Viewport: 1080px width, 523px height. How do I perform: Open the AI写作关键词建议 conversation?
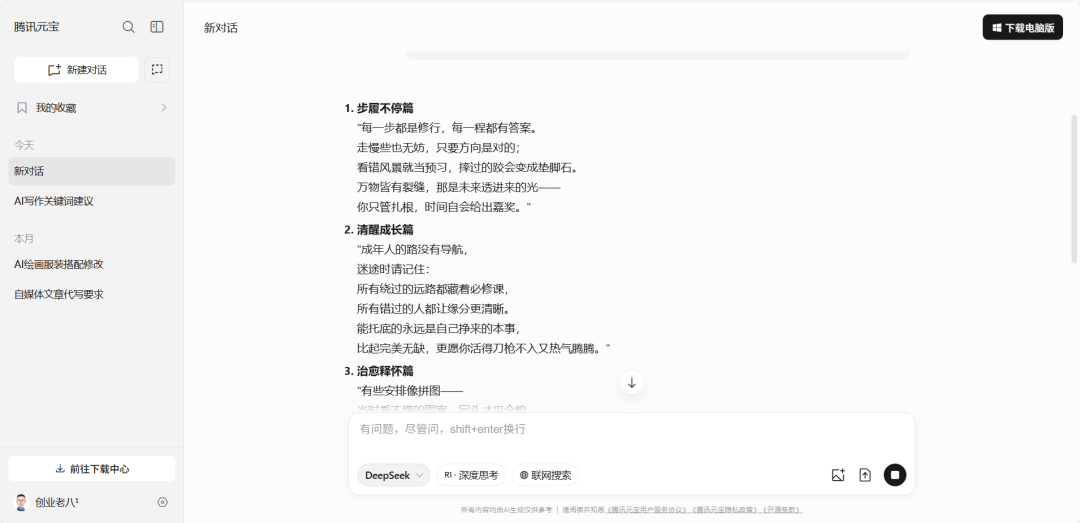point(54,201)
